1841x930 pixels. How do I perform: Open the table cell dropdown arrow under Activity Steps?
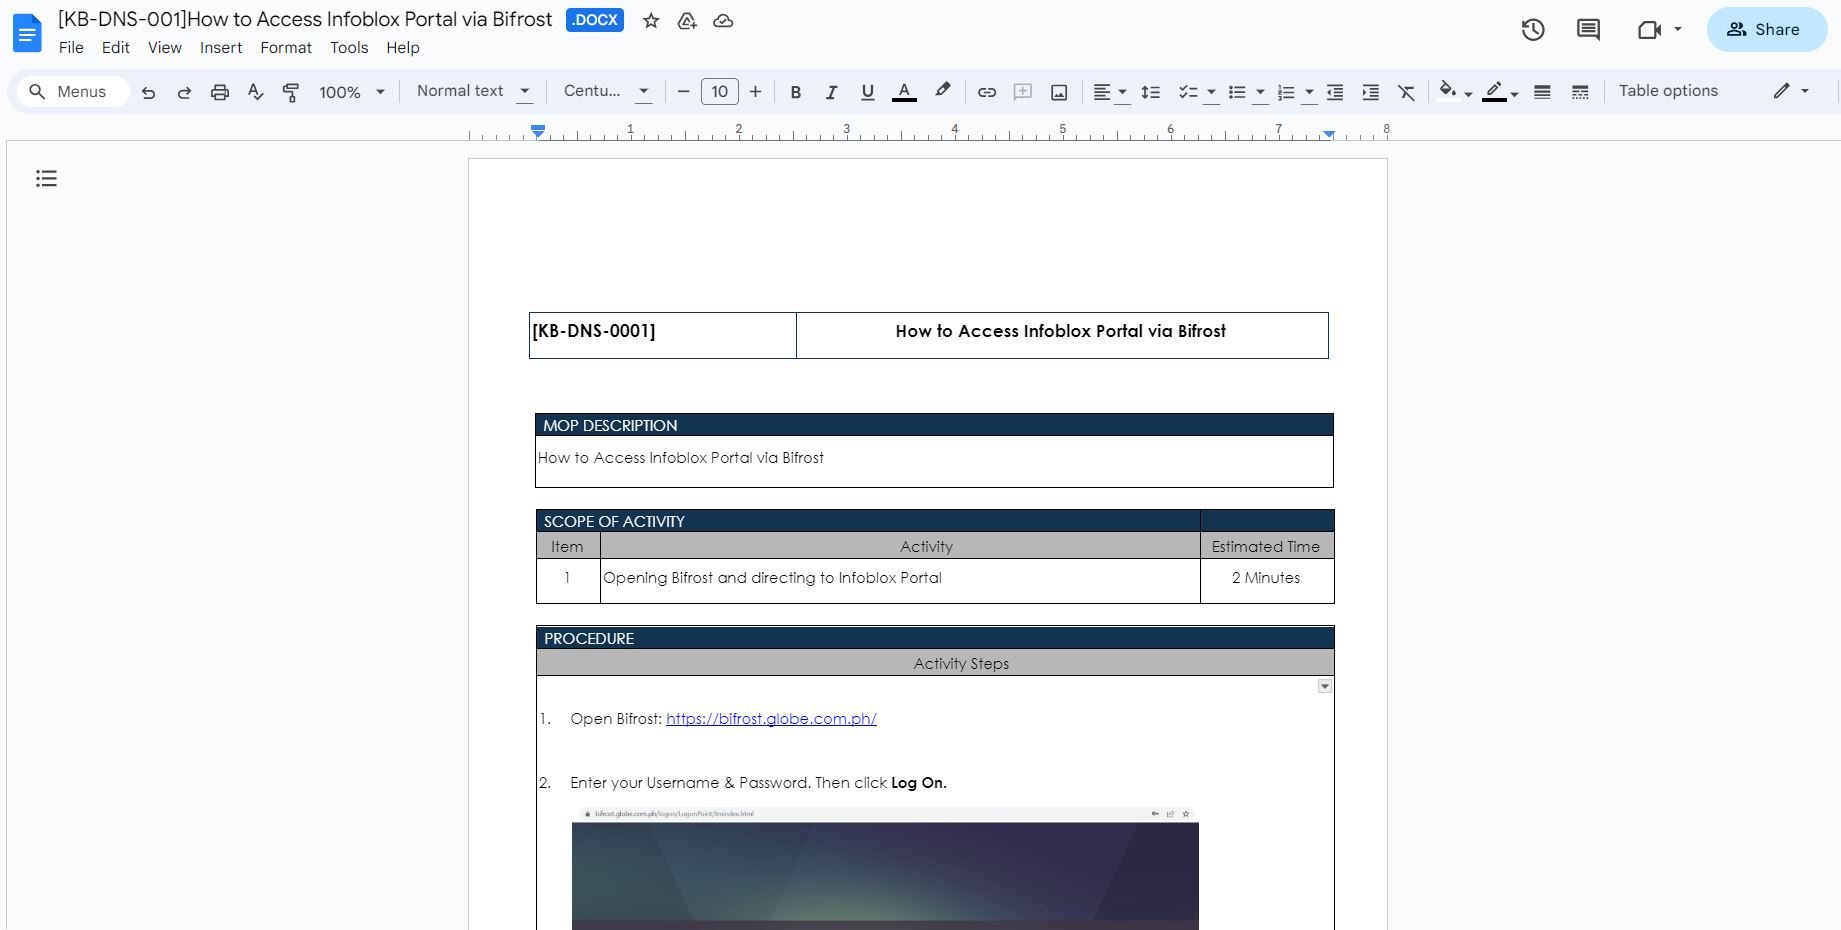click(1325, 686)
